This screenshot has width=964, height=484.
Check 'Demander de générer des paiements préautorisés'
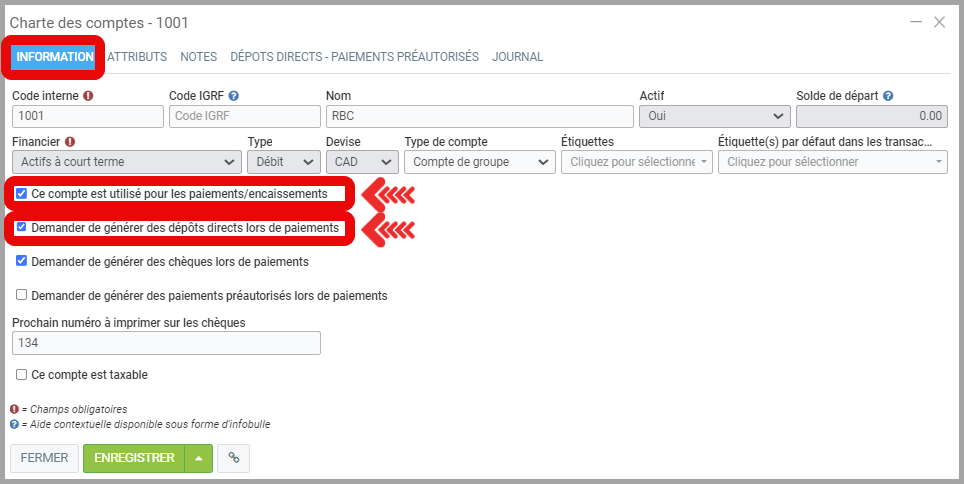click(21, 296)
